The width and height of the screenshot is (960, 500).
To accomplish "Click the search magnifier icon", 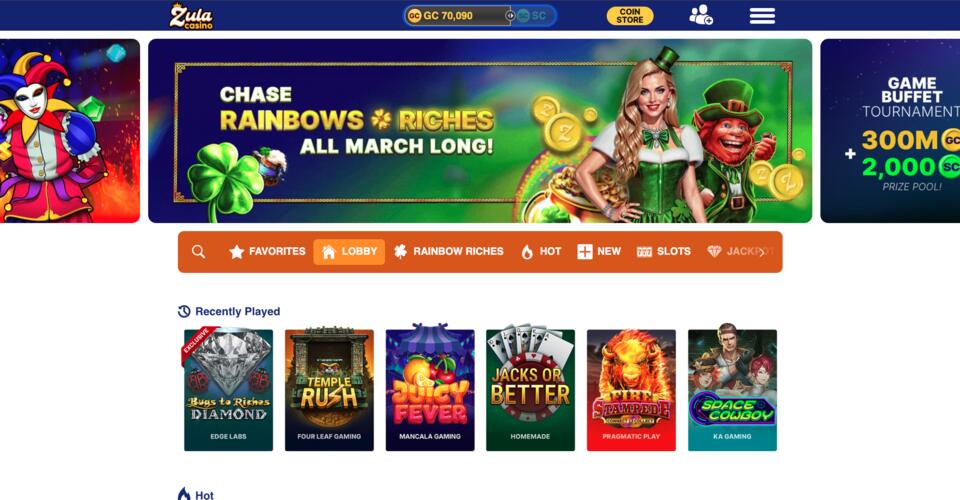I will (x=198, y=252).
